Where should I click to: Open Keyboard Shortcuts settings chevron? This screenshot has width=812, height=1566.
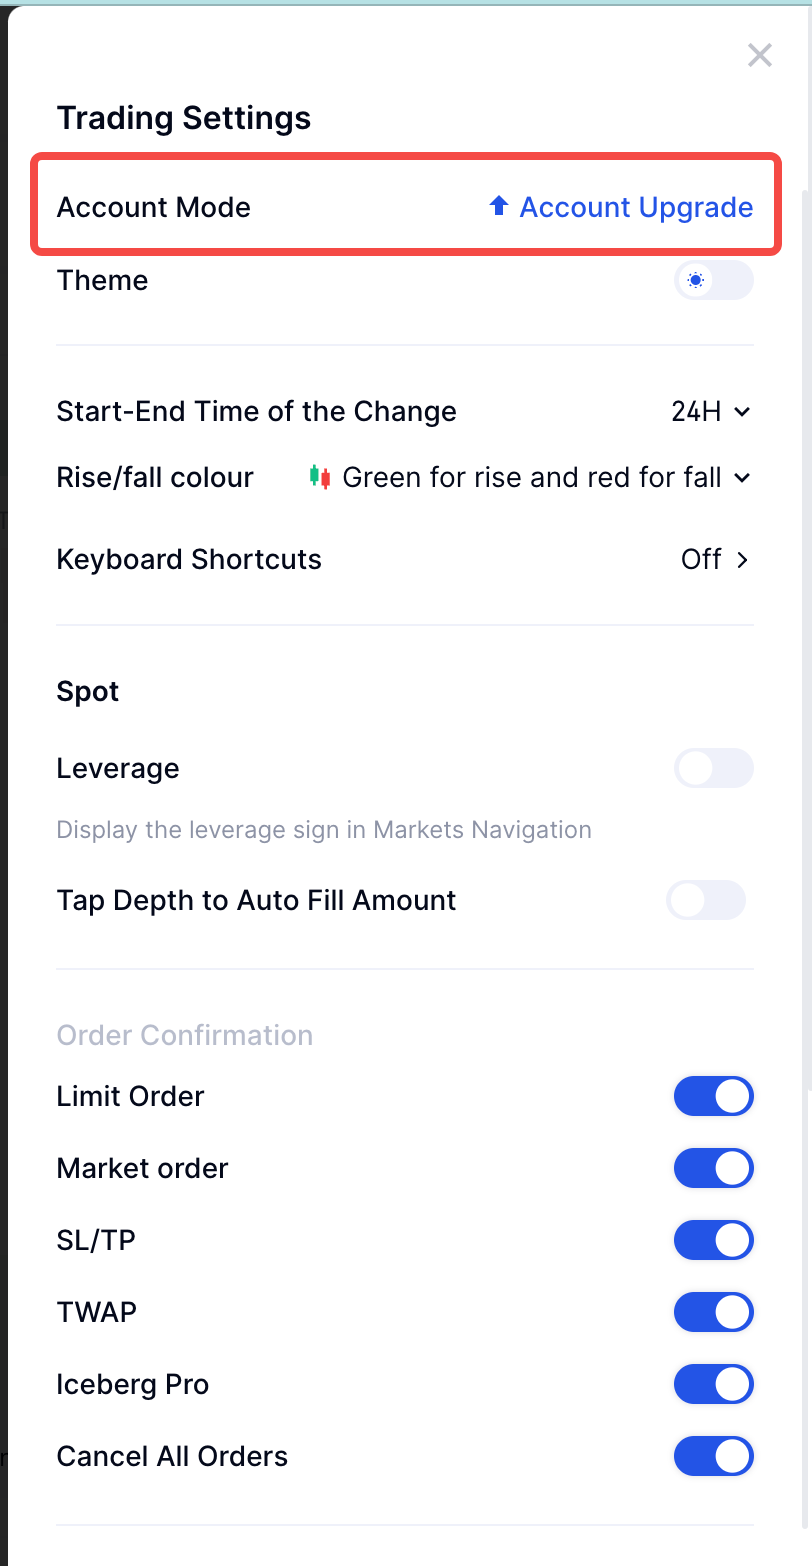pos(742,559)
